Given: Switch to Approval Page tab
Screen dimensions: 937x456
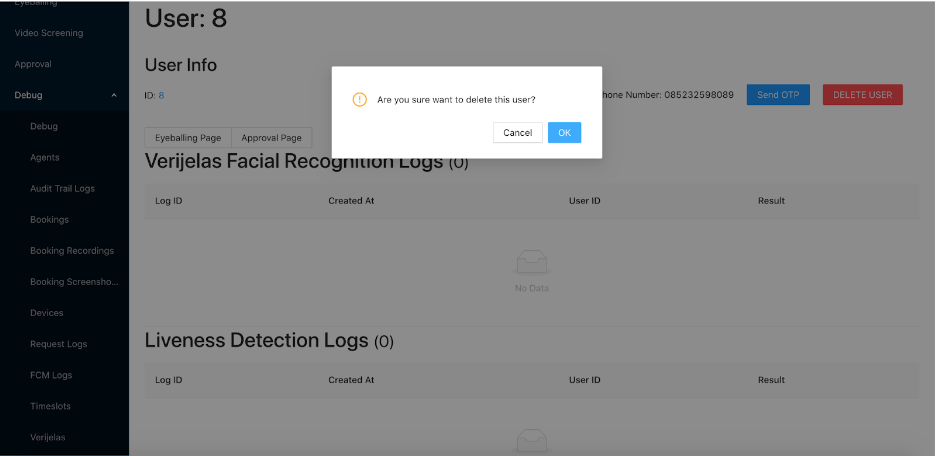Looking at the screenshot, I should click(x=271, y=137).
